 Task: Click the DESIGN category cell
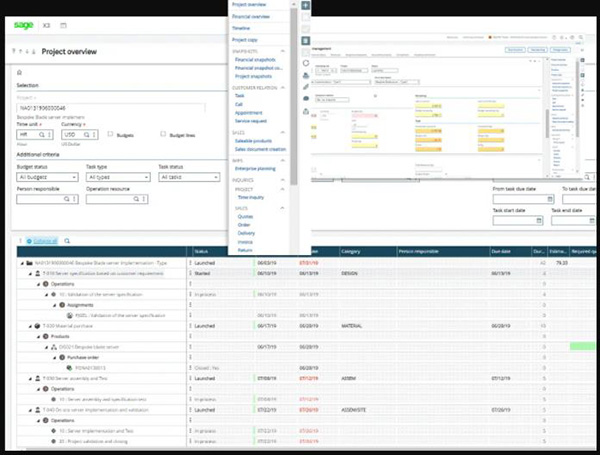coord(349,274)
